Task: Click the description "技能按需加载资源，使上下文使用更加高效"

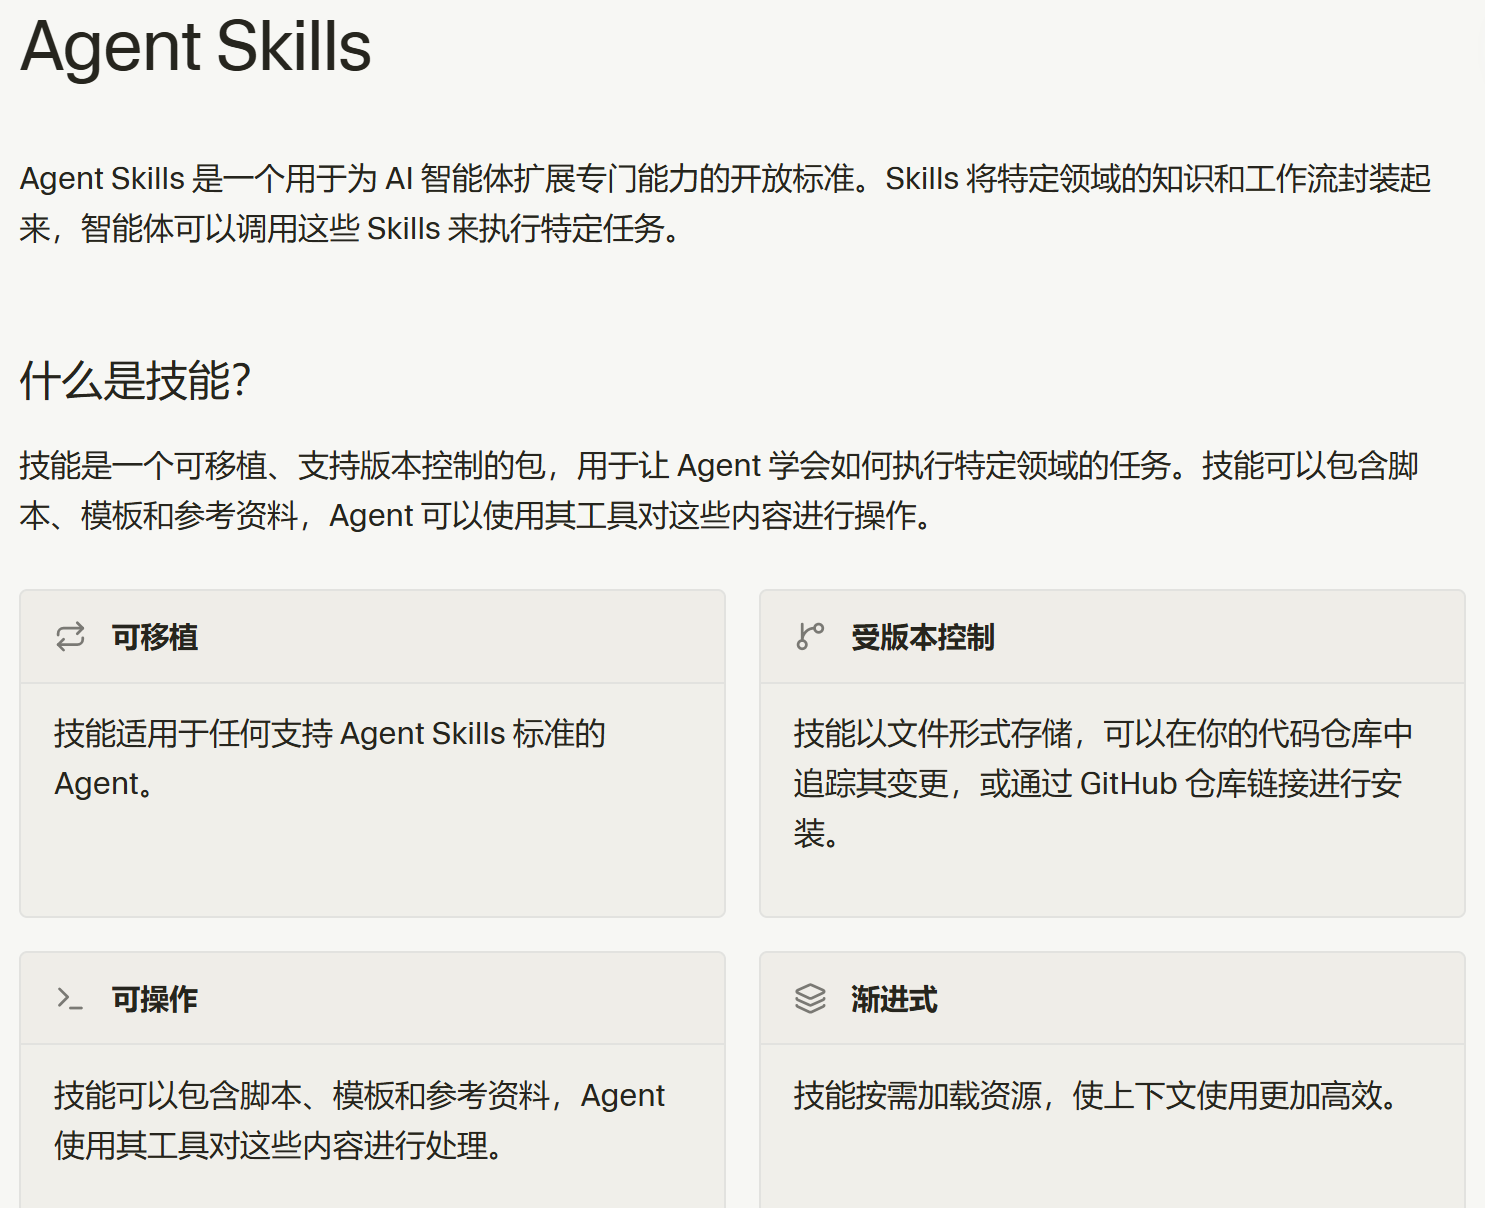Action: pyautogui.click(x=1096, y=1096)
